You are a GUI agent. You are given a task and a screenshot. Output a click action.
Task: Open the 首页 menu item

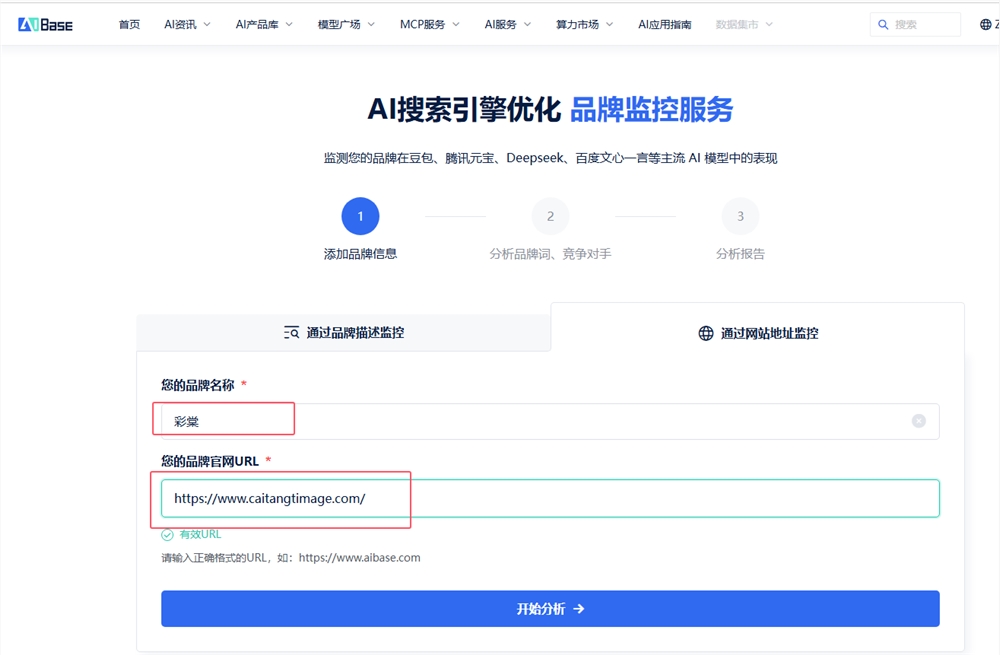tap(129, 23)
